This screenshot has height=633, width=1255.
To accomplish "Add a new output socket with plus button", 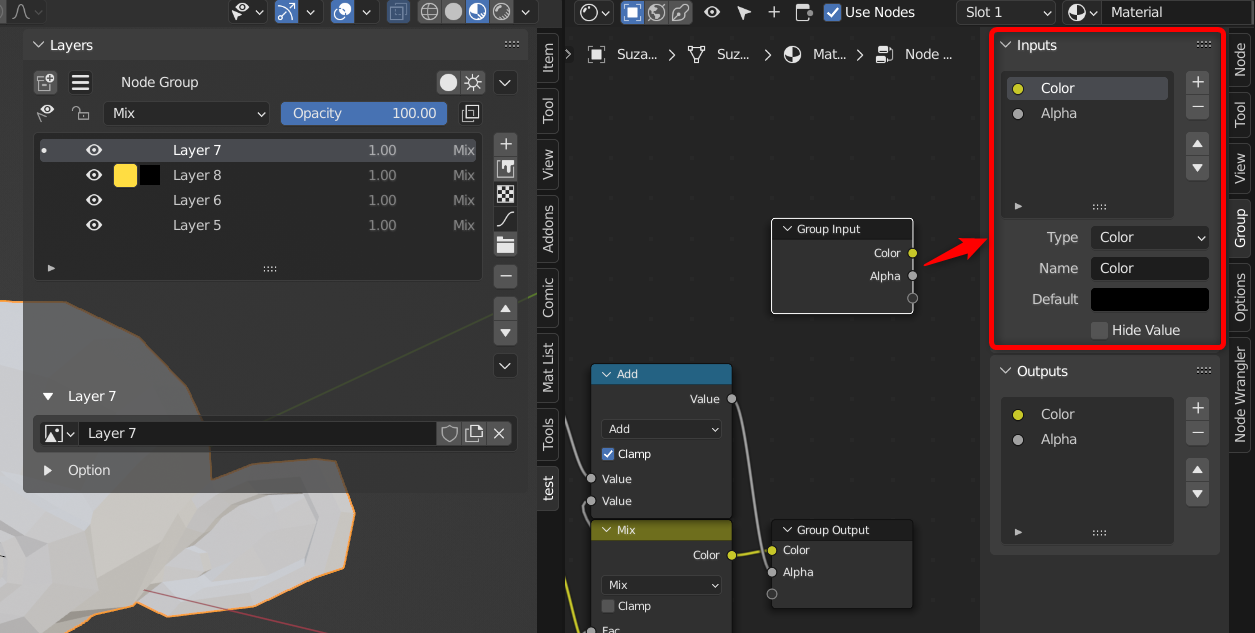I will 1198,408.
